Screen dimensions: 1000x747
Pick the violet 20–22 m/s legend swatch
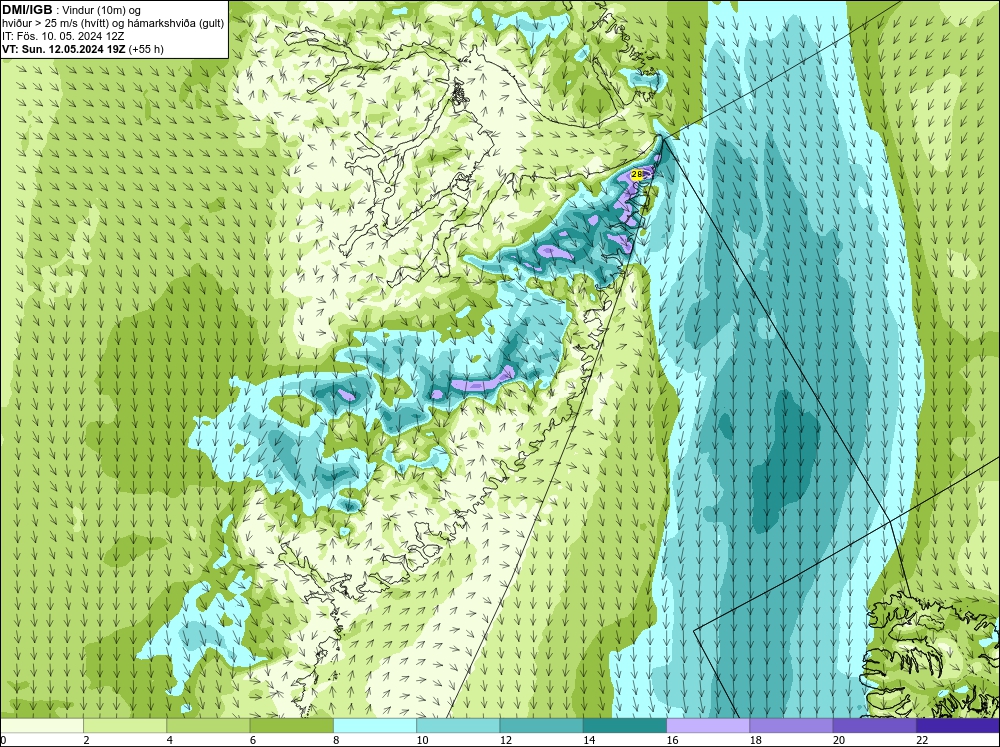(x=874, y=725)
